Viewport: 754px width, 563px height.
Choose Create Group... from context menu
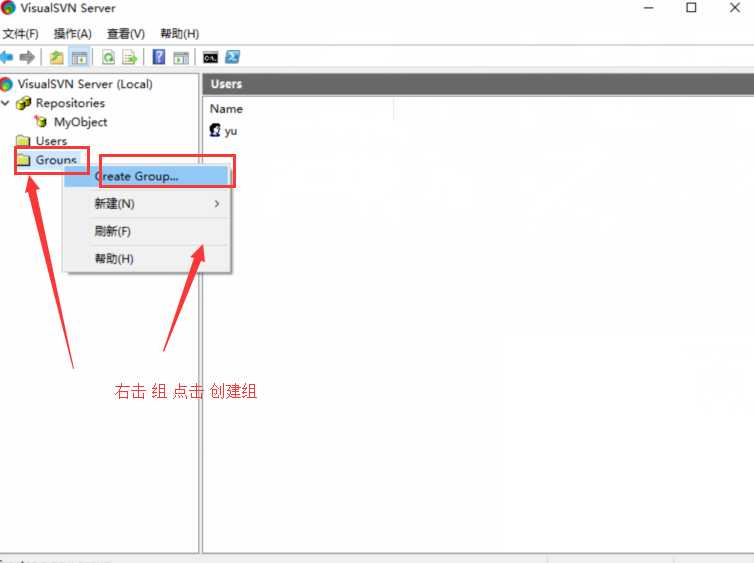coord(147,176)
